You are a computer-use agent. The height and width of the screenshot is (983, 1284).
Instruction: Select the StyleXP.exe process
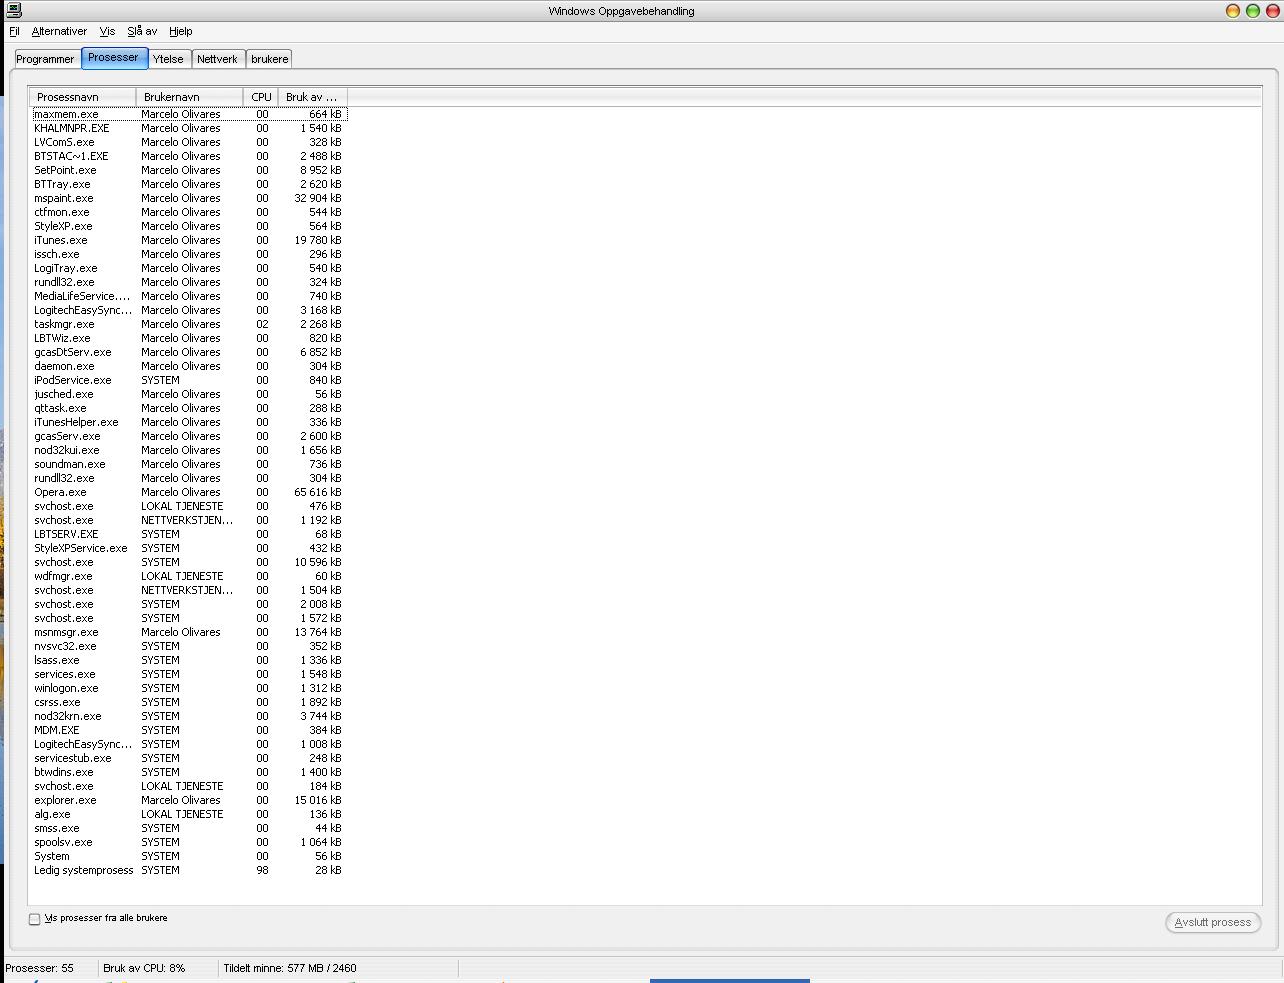pyautogui.click(x=189, y=226)
